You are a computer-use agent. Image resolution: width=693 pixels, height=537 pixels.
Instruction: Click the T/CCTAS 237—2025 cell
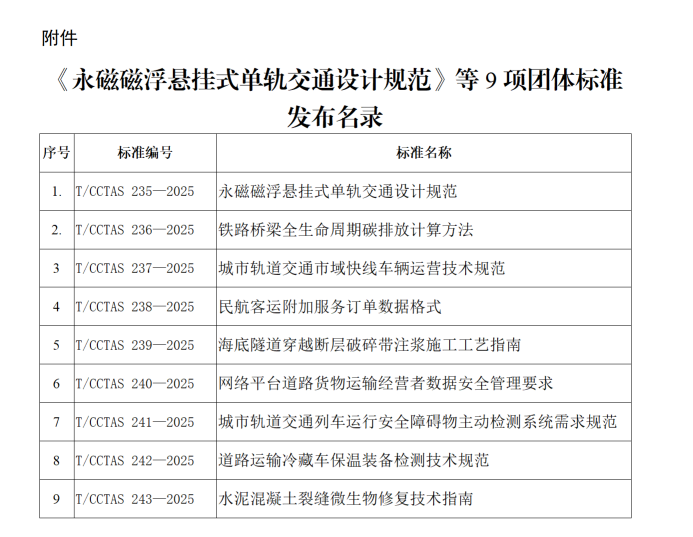point(135,268)
